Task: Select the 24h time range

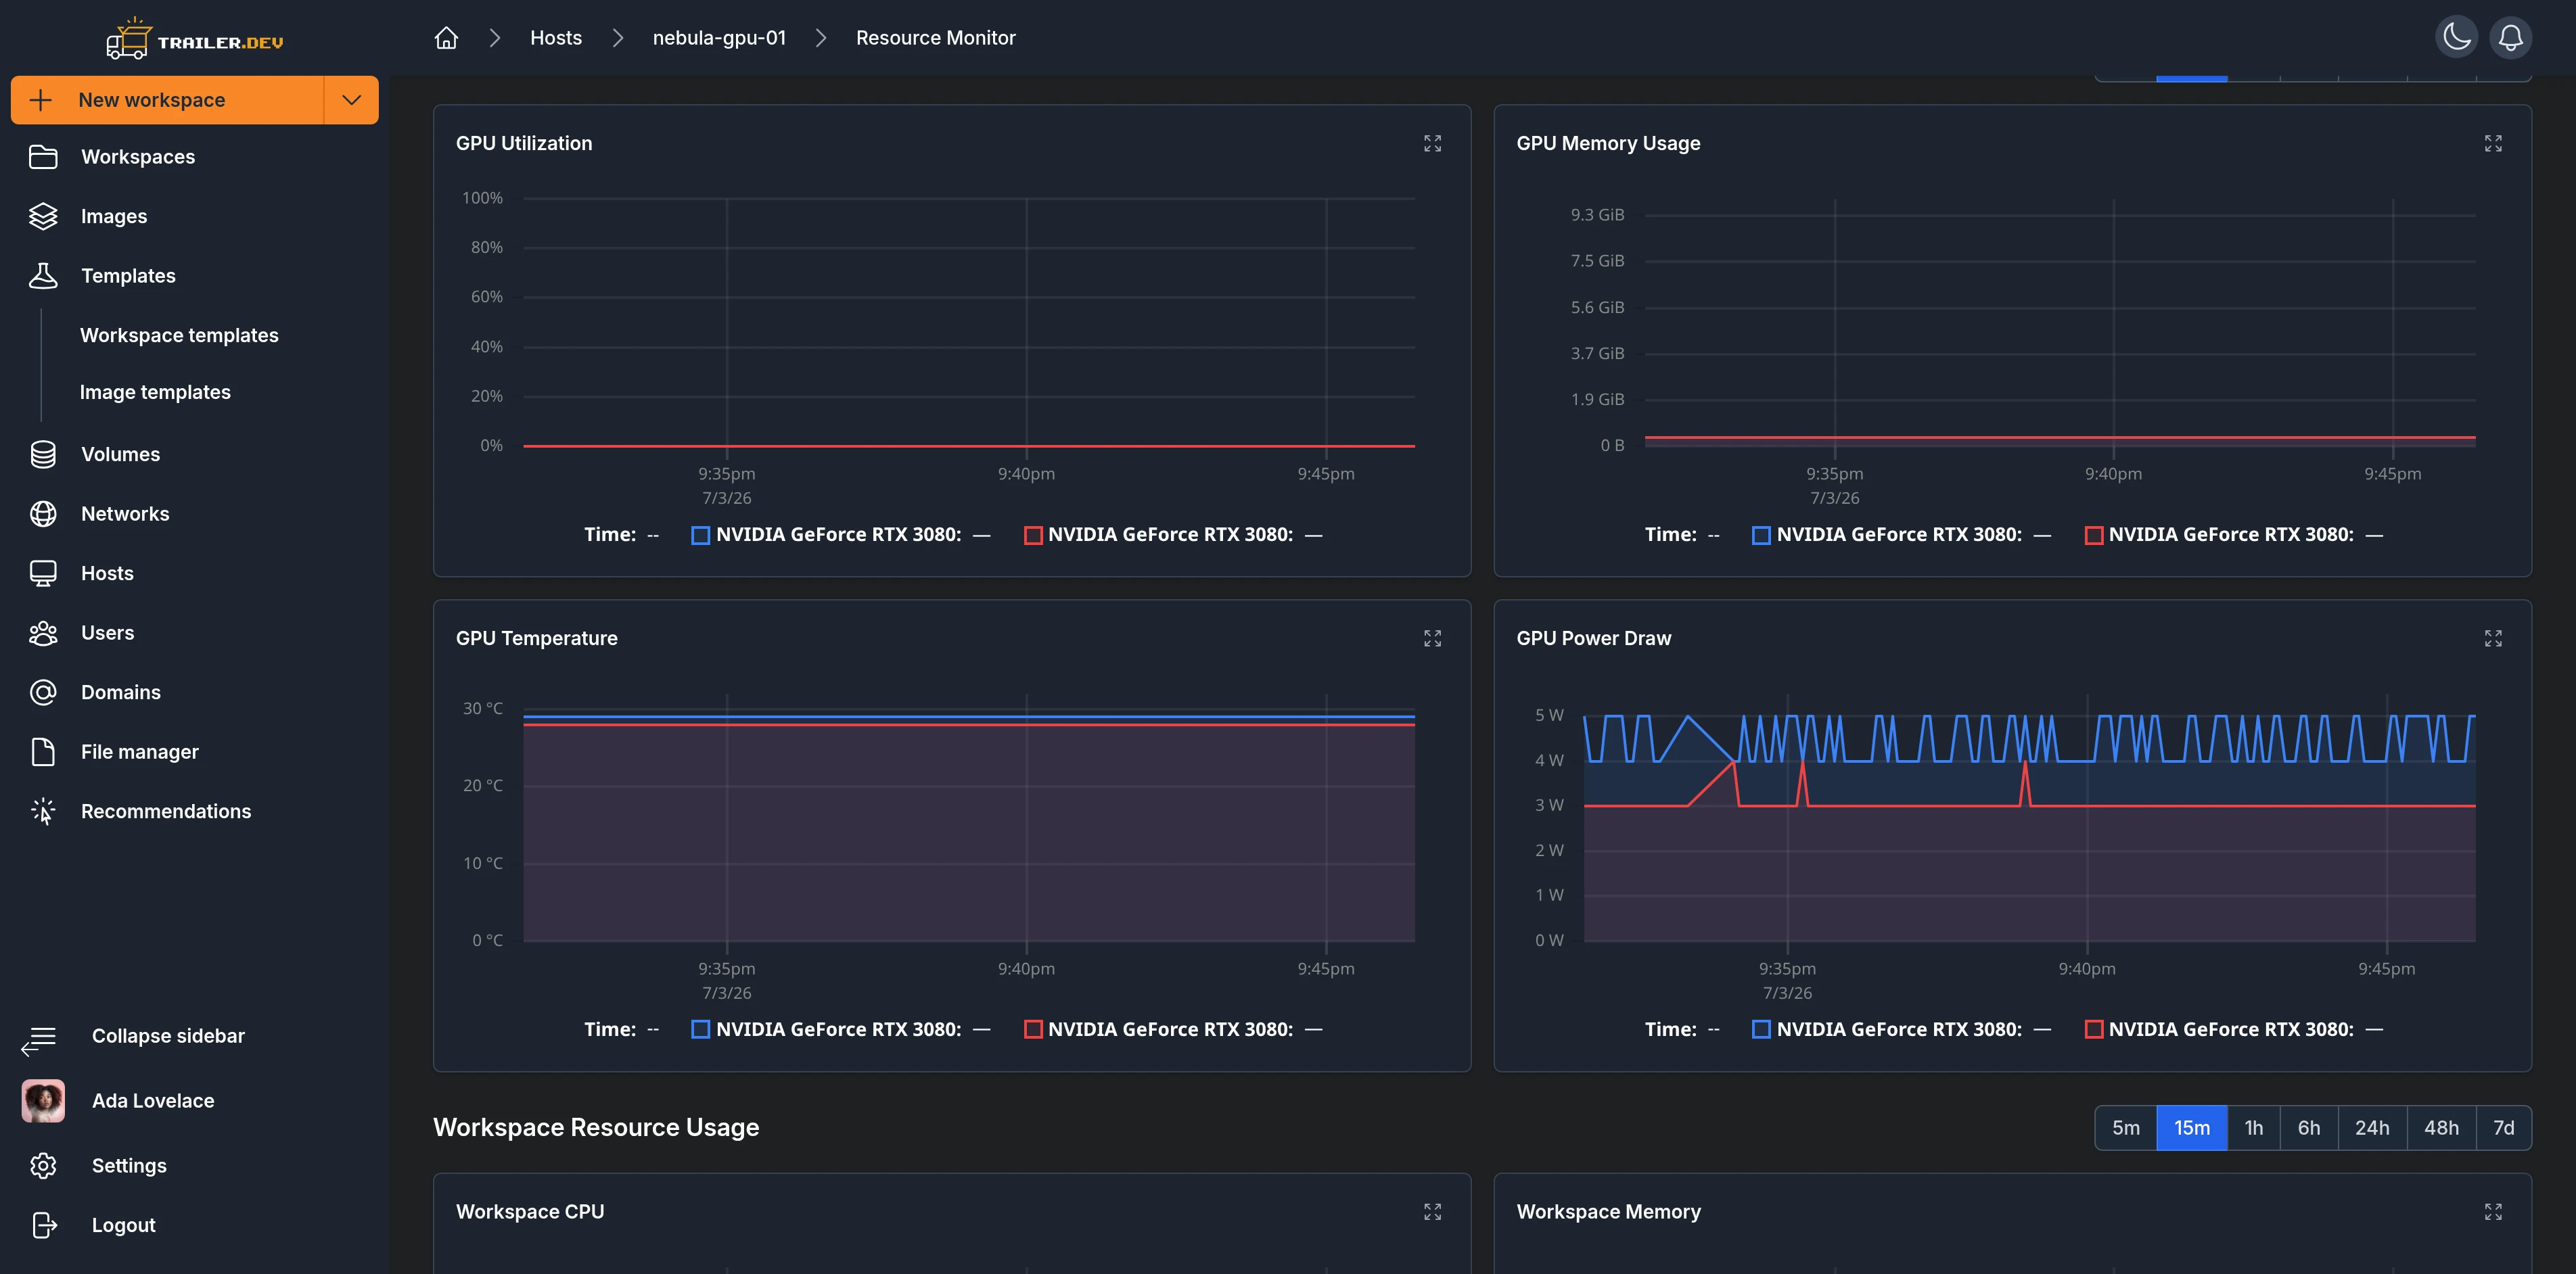Action: 2372,1128
